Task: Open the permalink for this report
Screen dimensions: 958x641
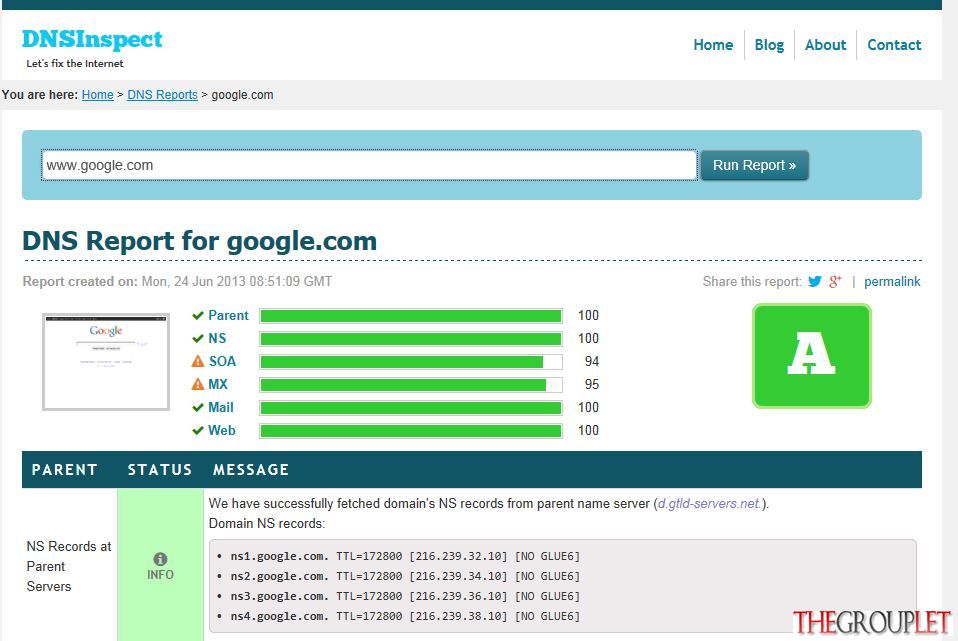Action: tap(892, 282)
